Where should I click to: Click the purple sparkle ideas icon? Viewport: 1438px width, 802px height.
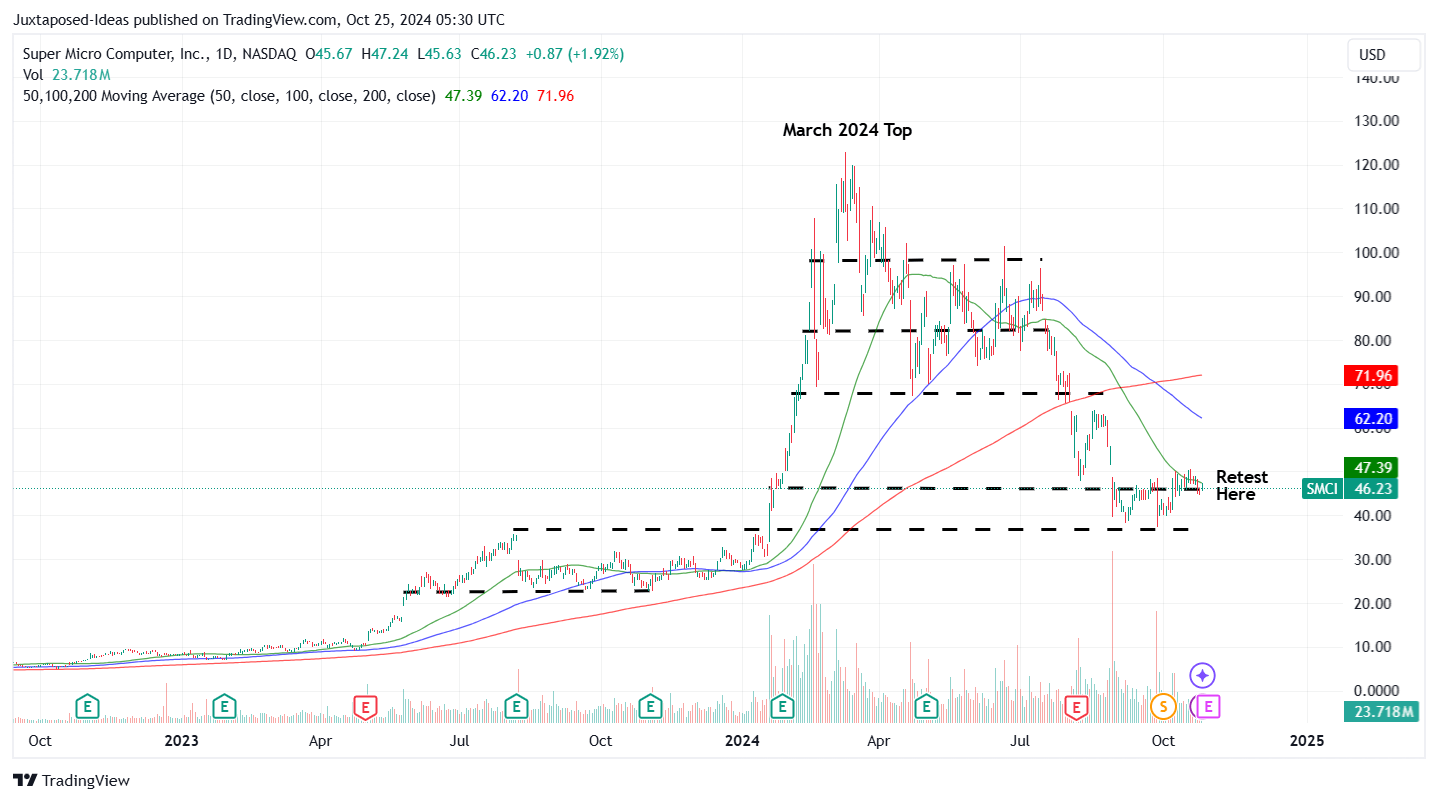tap(1202, 675)
